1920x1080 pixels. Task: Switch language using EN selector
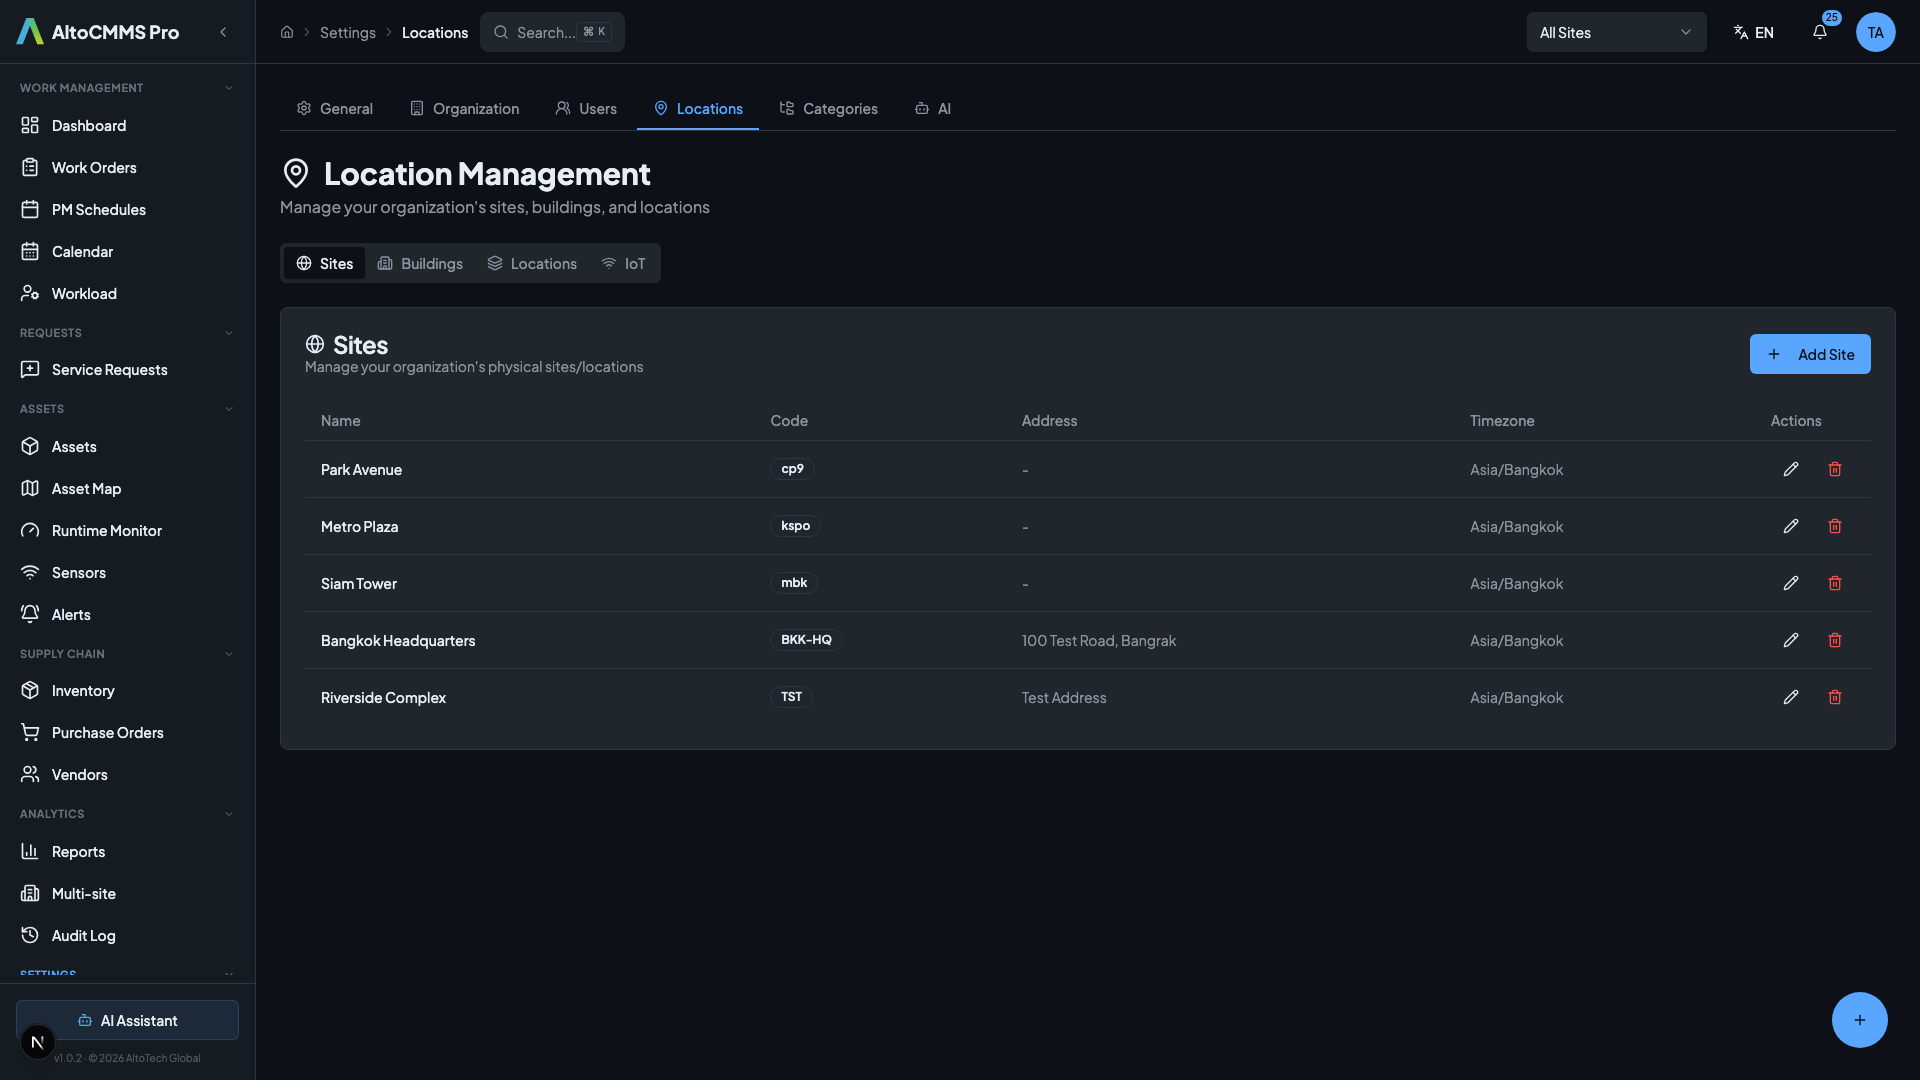[1754, 32]
